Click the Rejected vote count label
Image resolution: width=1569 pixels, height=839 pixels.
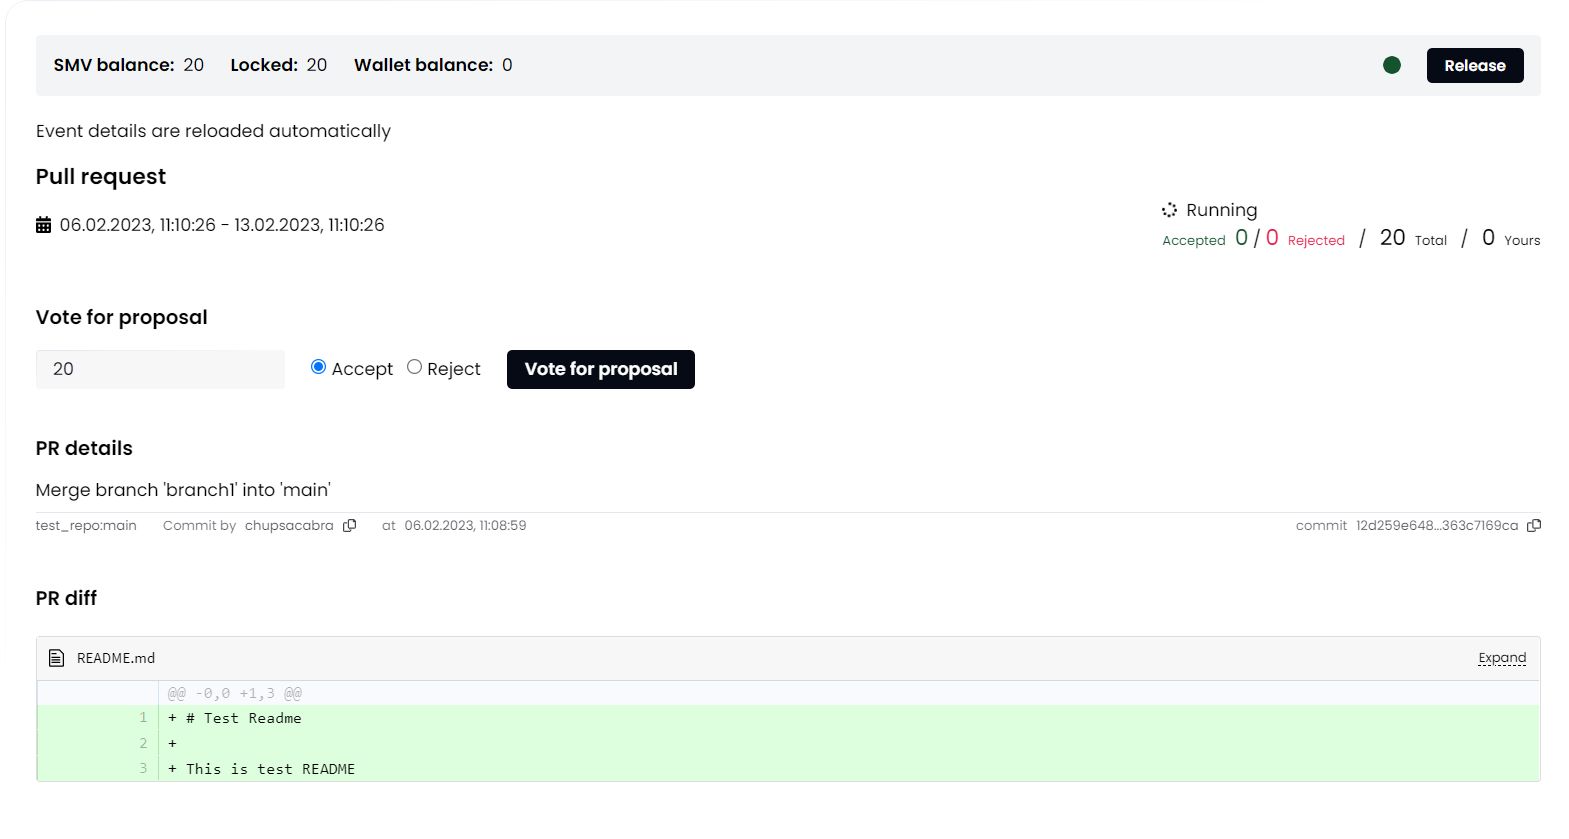coord(1315,241)
